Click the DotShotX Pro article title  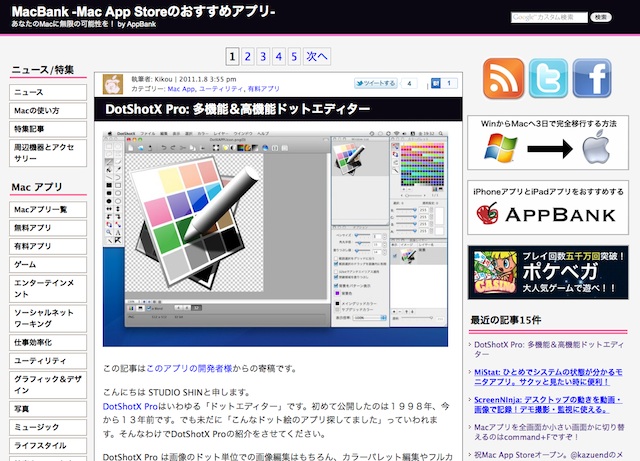[238, 109]
